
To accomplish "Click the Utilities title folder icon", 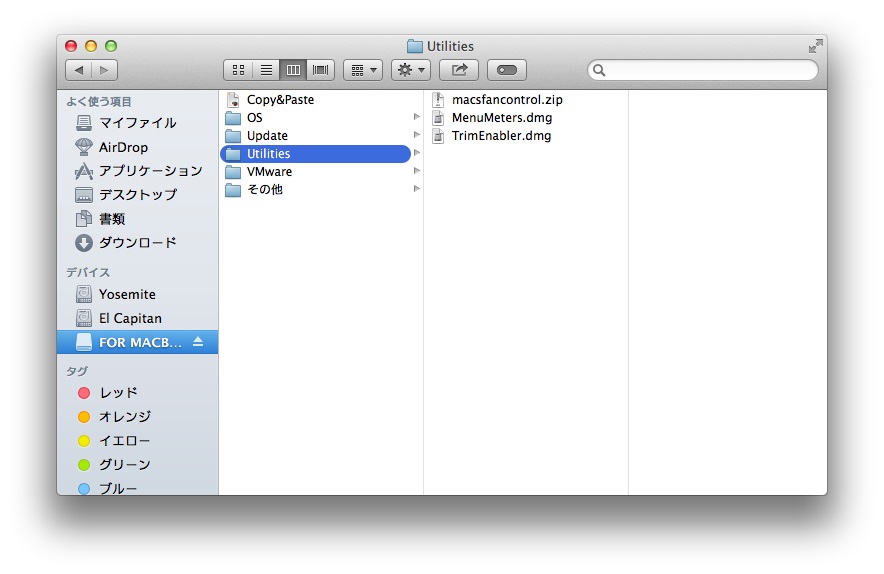I will pyautogui.click(x=414, y=46).
